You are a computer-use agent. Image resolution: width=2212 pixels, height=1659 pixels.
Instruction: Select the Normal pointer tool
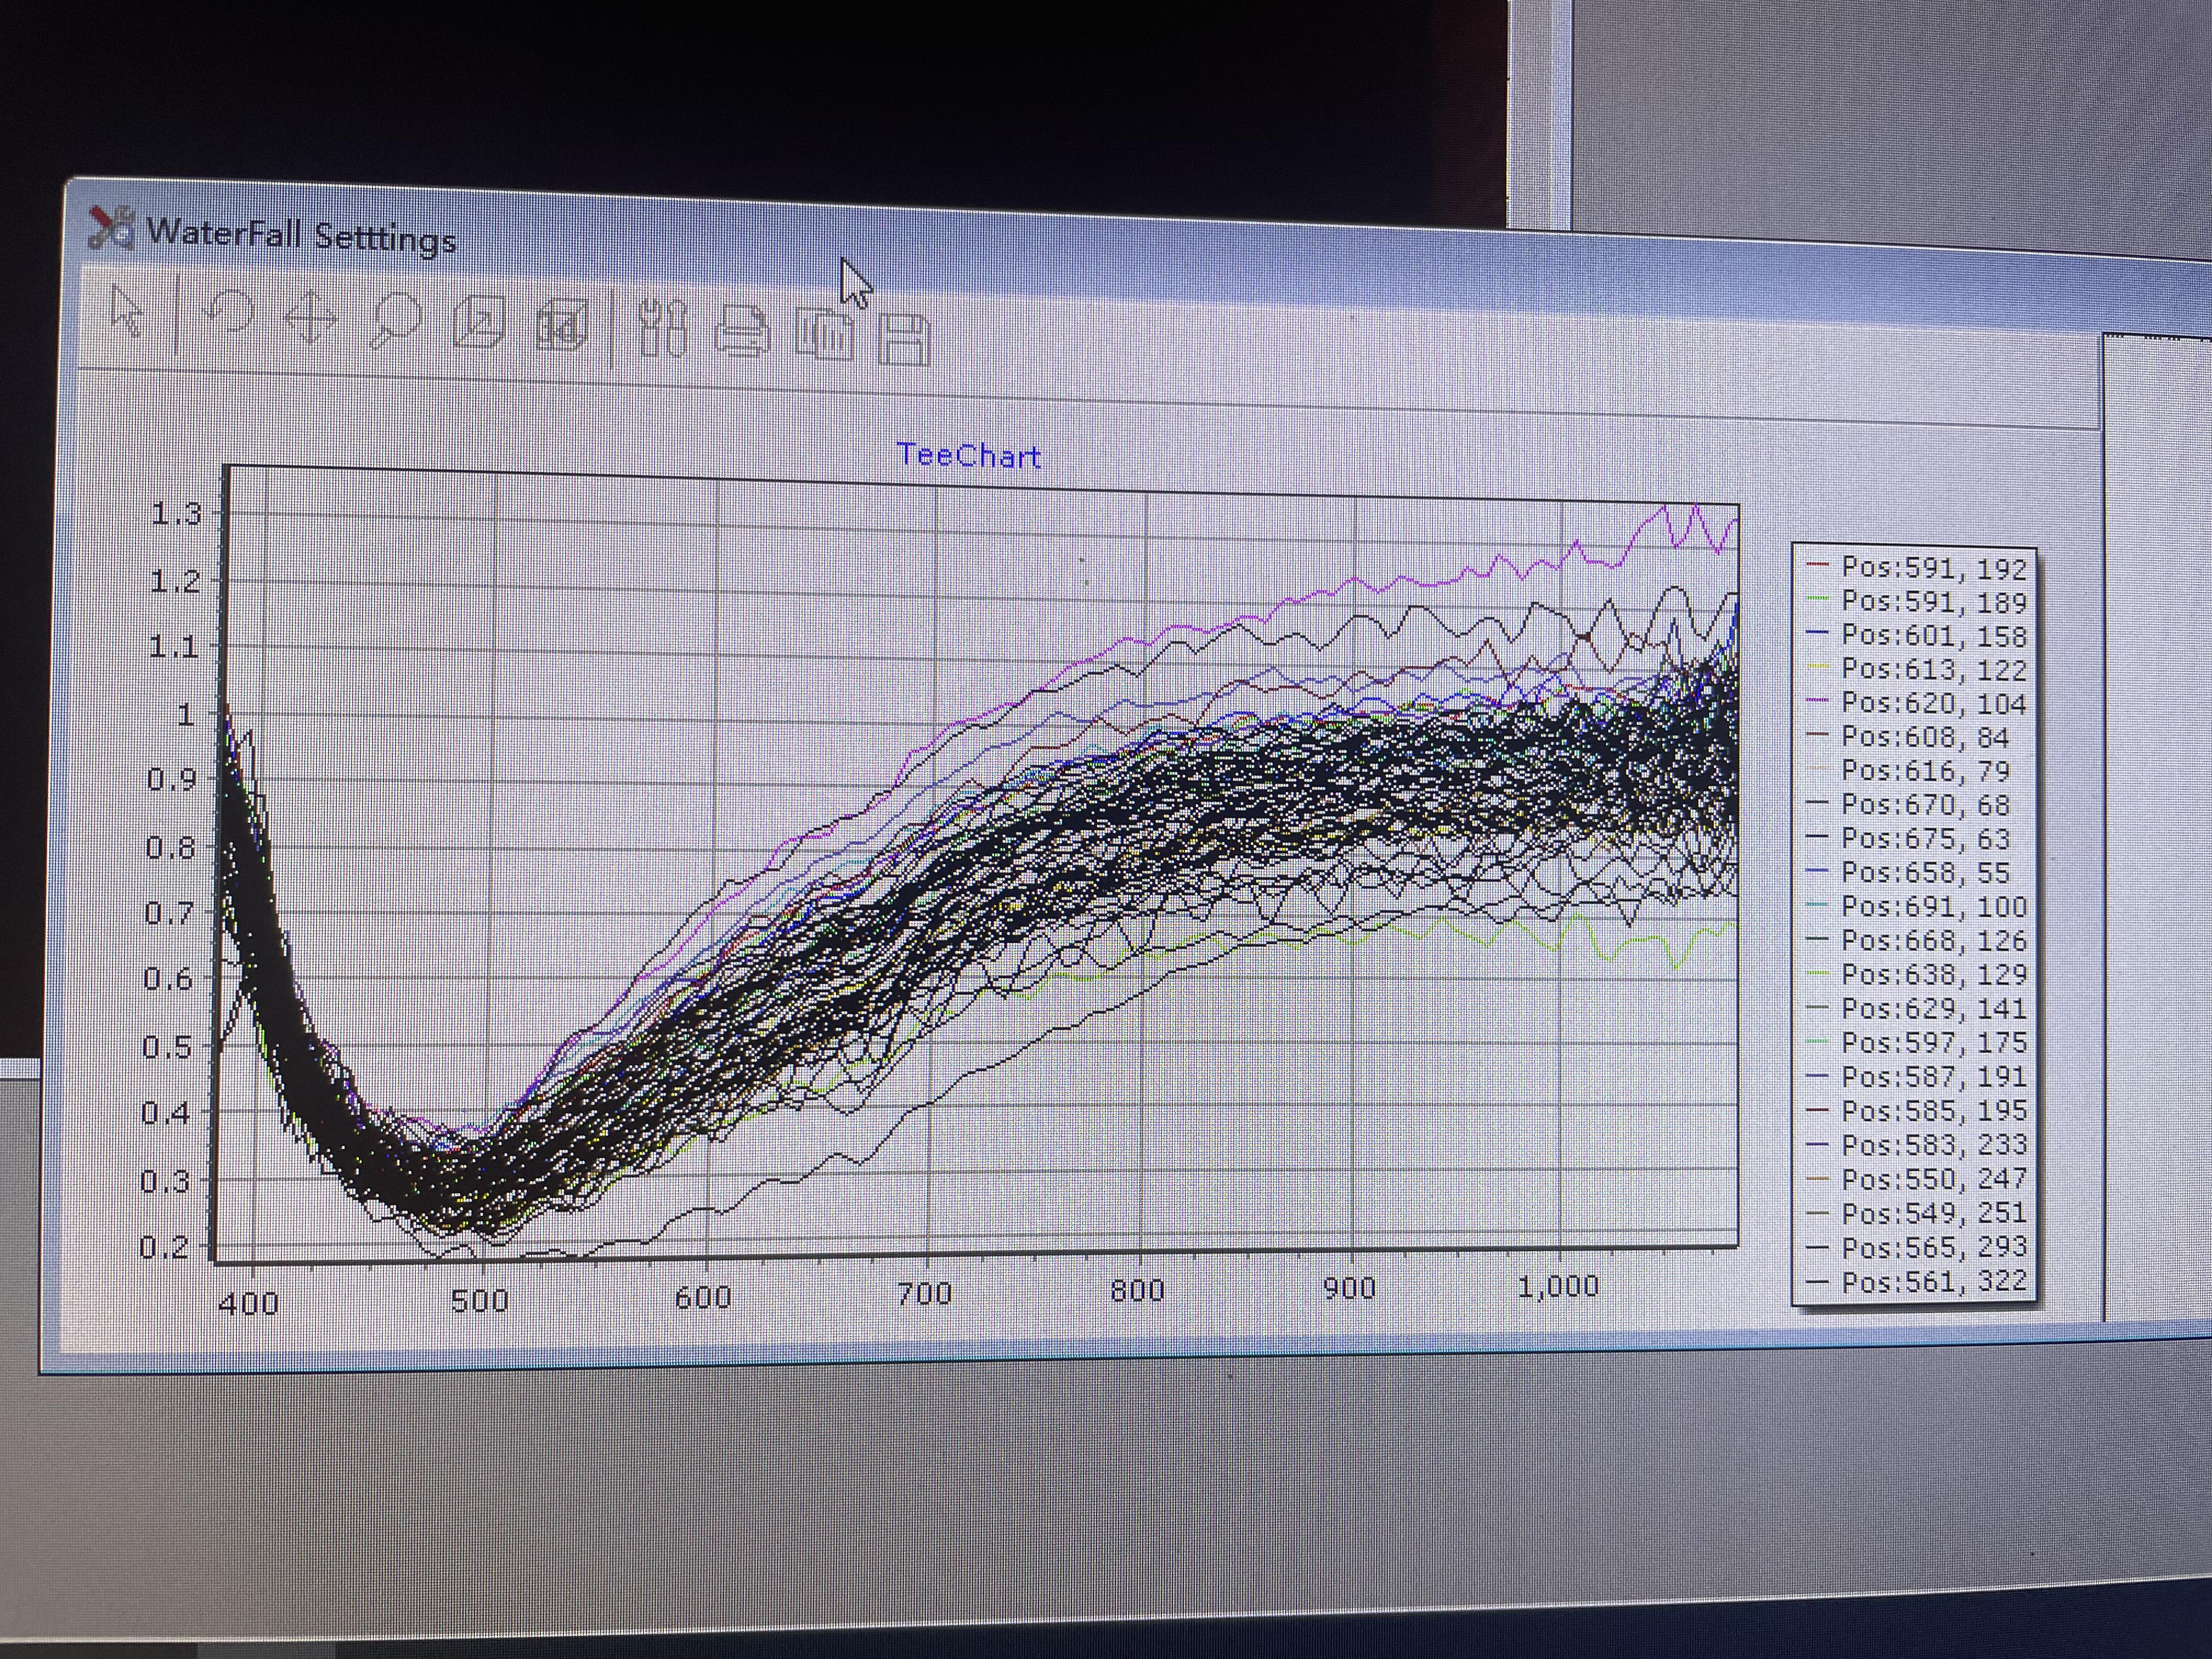127,311
